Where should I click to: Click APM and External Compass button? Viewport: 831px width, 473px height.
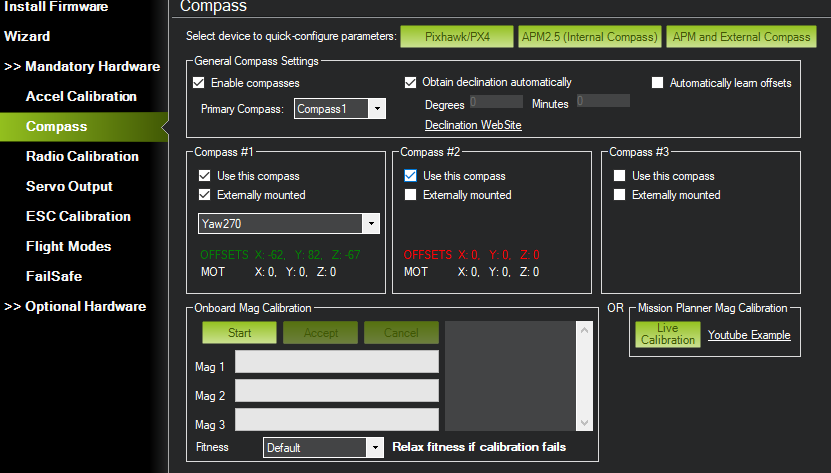[741, 37]
